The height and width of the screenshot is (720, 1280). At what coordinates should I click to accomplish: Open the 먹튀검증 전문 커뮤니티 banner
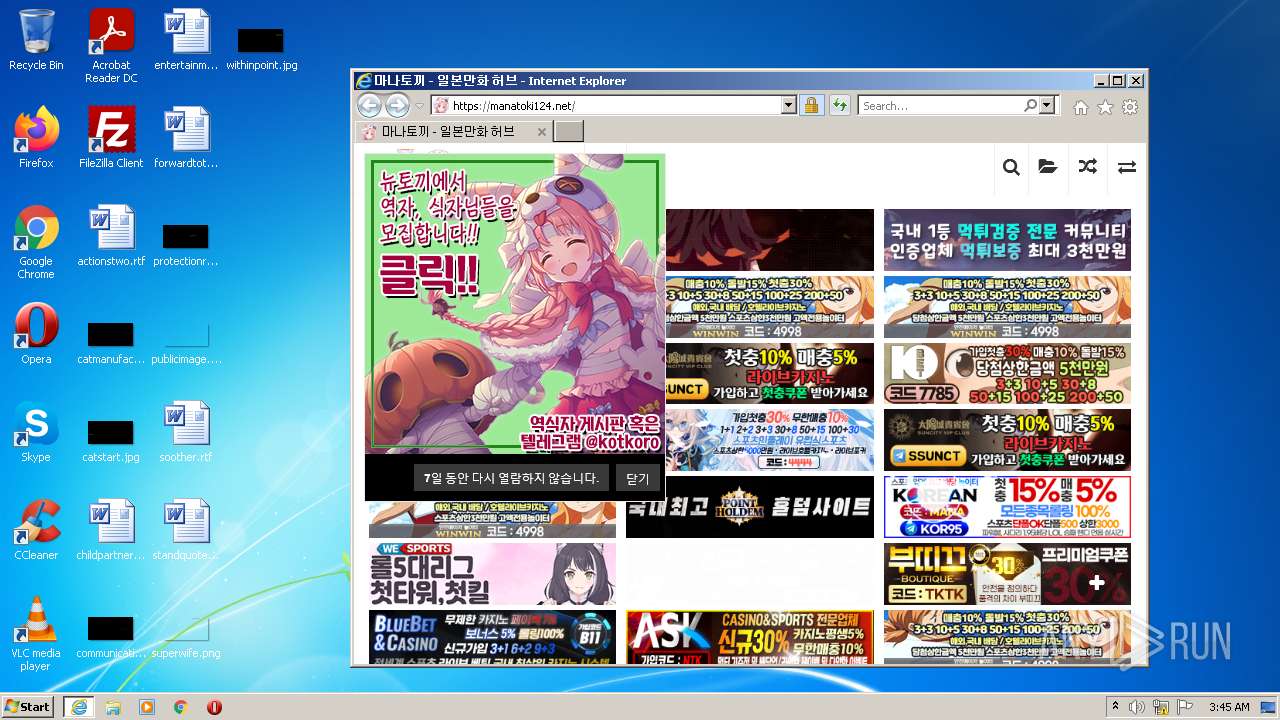click(x=1007, y=240)
